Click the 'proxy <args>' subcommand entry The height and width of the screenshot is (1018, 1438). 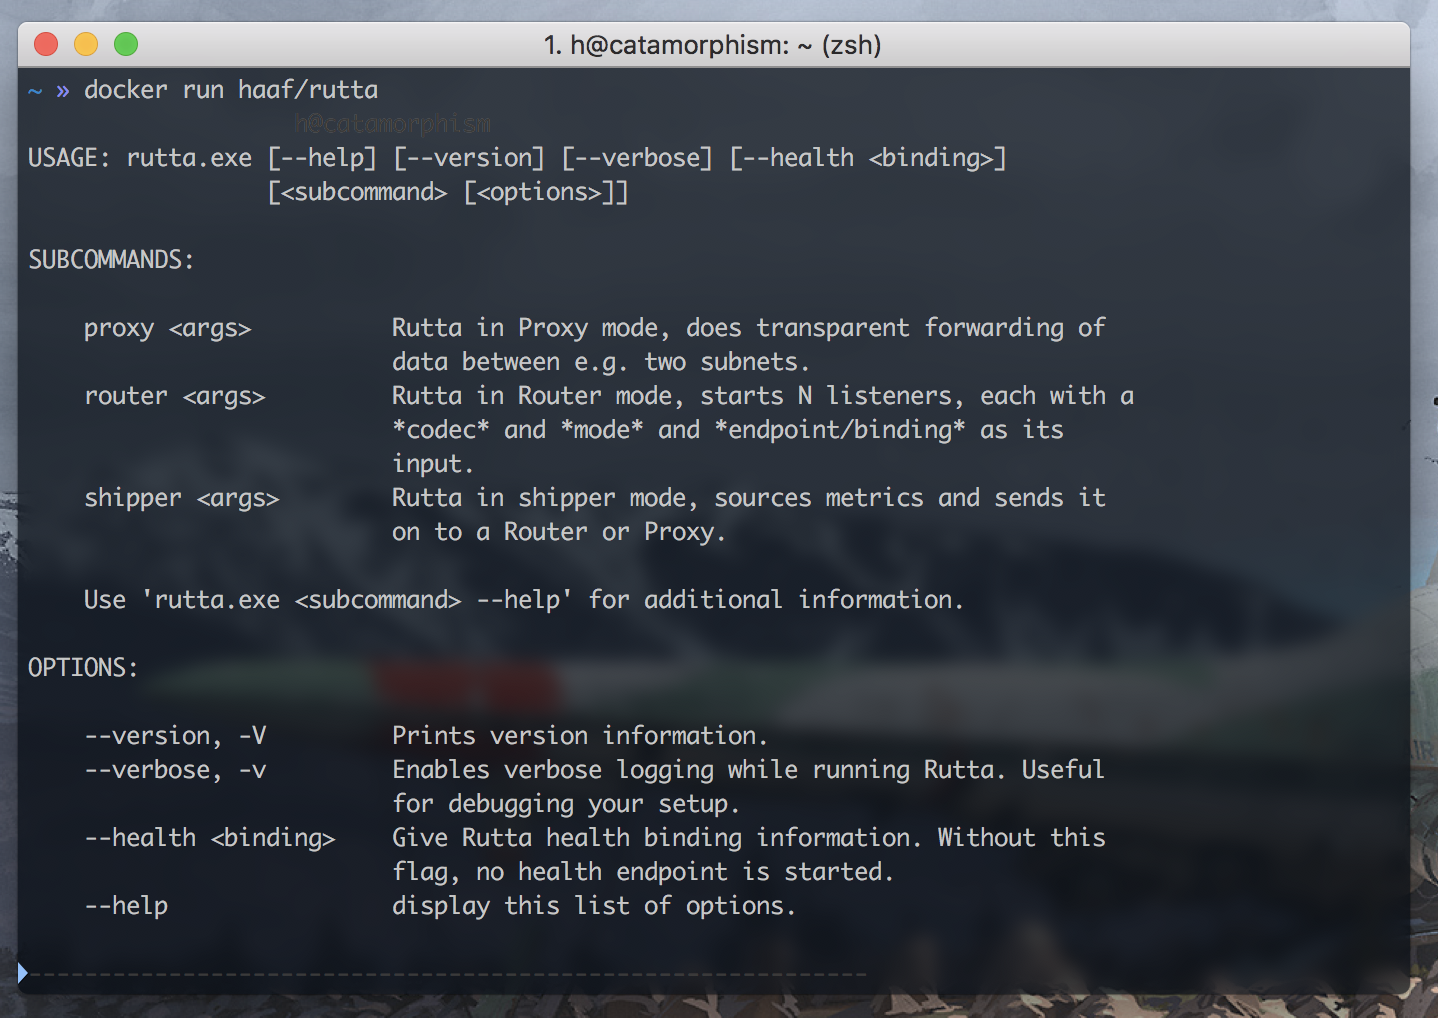[167, 328]
